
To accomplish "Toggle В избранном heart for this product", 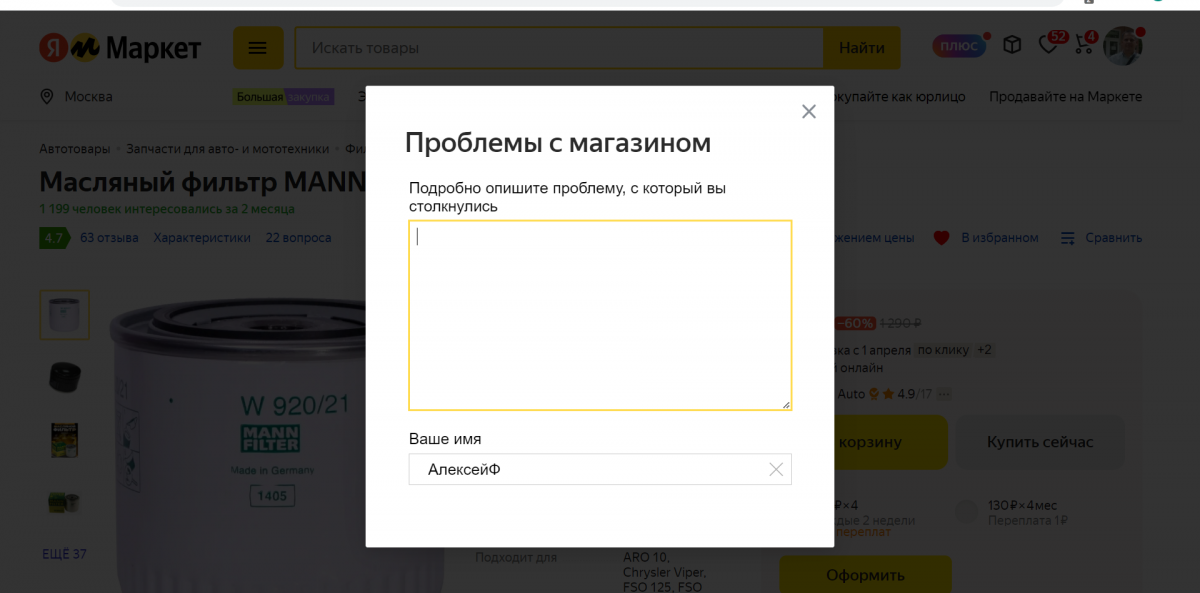I will coord(986,238).
